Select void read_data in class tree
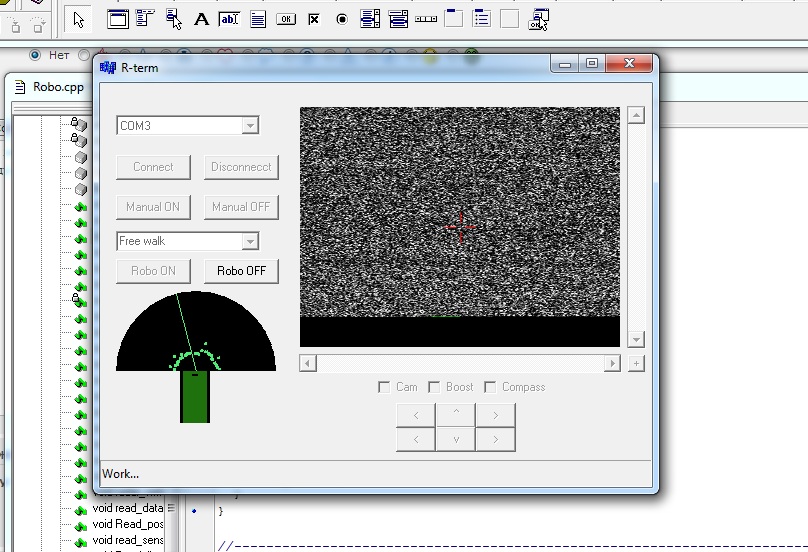Screen dimensions: 808x552 [x=127, y=508]
